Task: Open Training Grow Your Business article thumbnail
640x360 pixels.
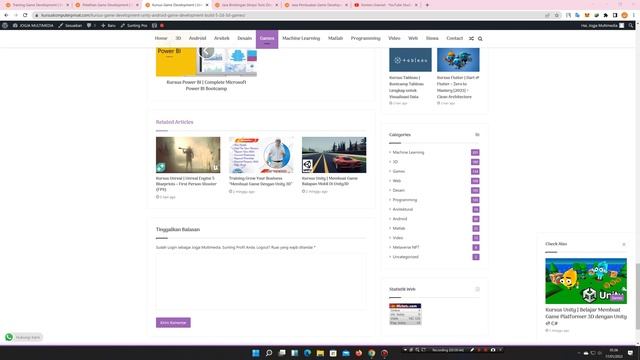Action: [x=261, y=155]
